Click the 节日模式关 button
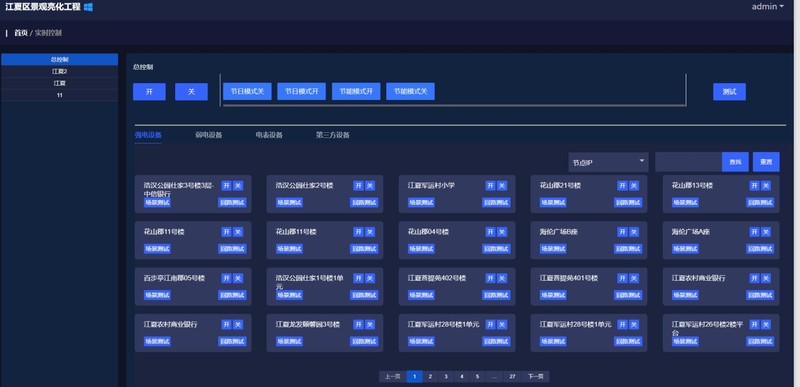800x387 pixels. (x=247, y=92)
